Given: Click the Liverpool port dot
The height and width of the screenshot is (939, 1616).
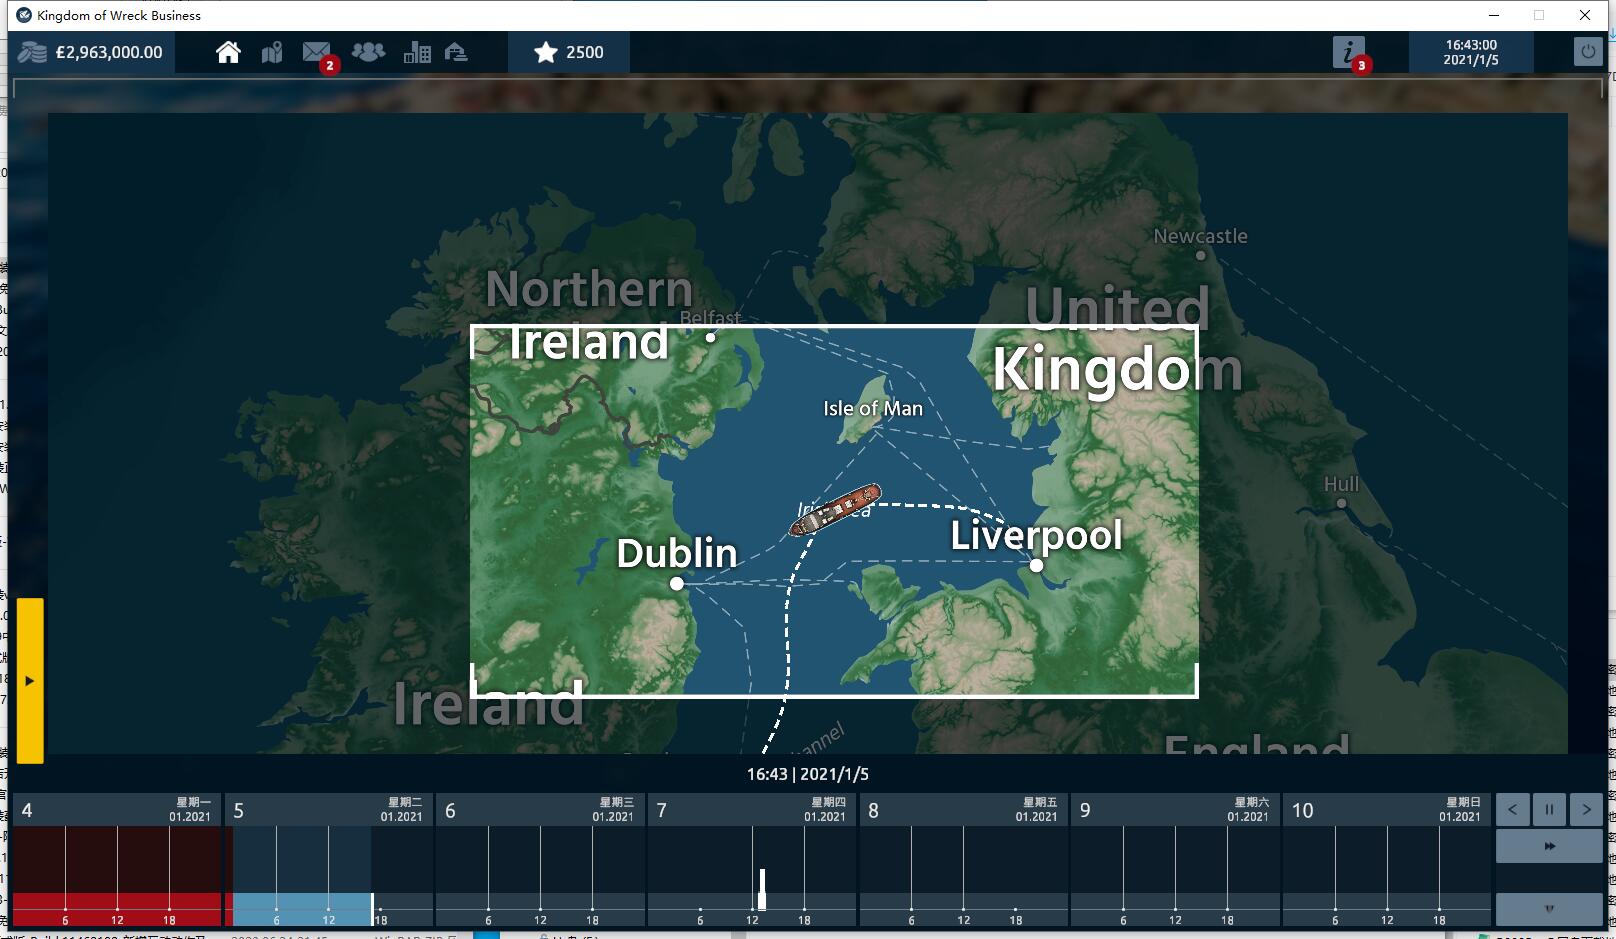Looking at the screenshot, I should (1037, 566).
